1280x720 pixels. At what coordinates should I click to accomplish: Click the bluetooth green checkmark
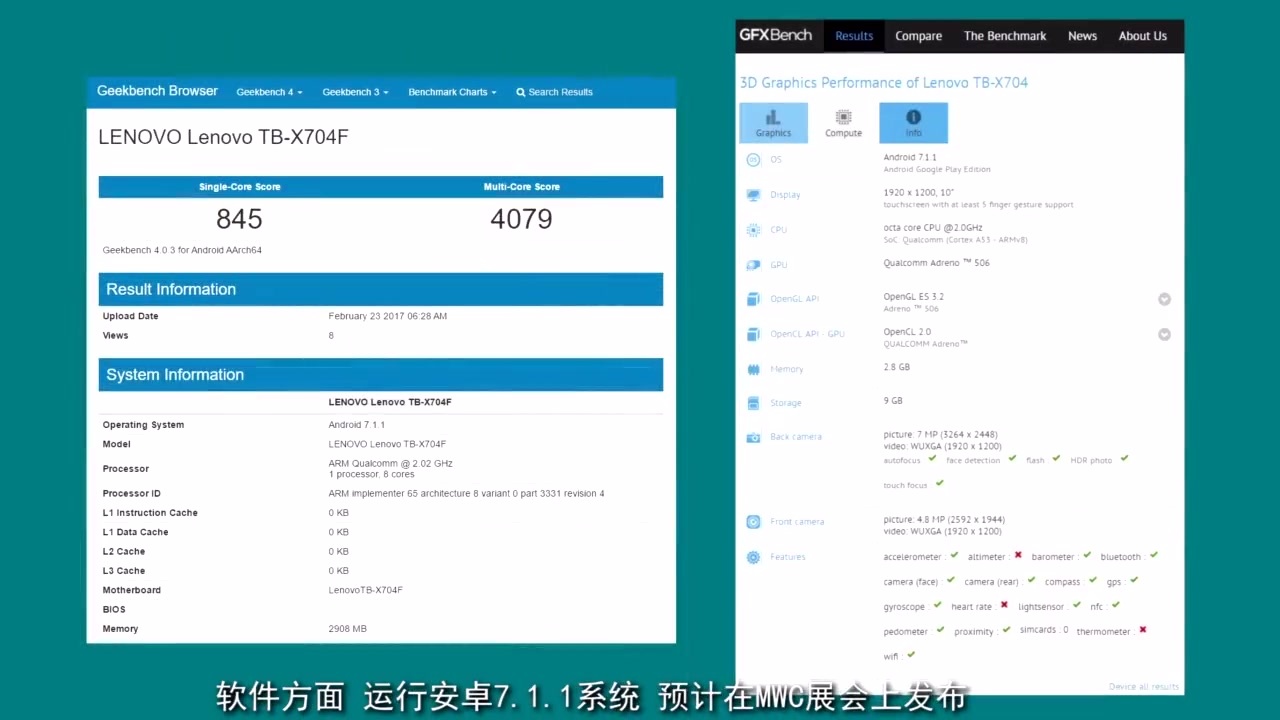(x=1153, y=555)
